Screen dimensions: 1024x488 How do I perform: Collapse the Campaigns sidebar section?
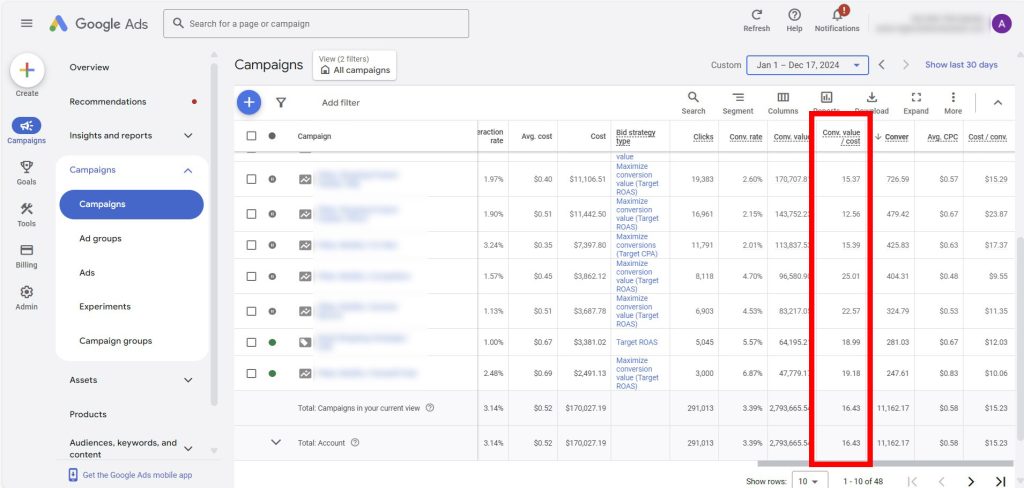(188, 170)
